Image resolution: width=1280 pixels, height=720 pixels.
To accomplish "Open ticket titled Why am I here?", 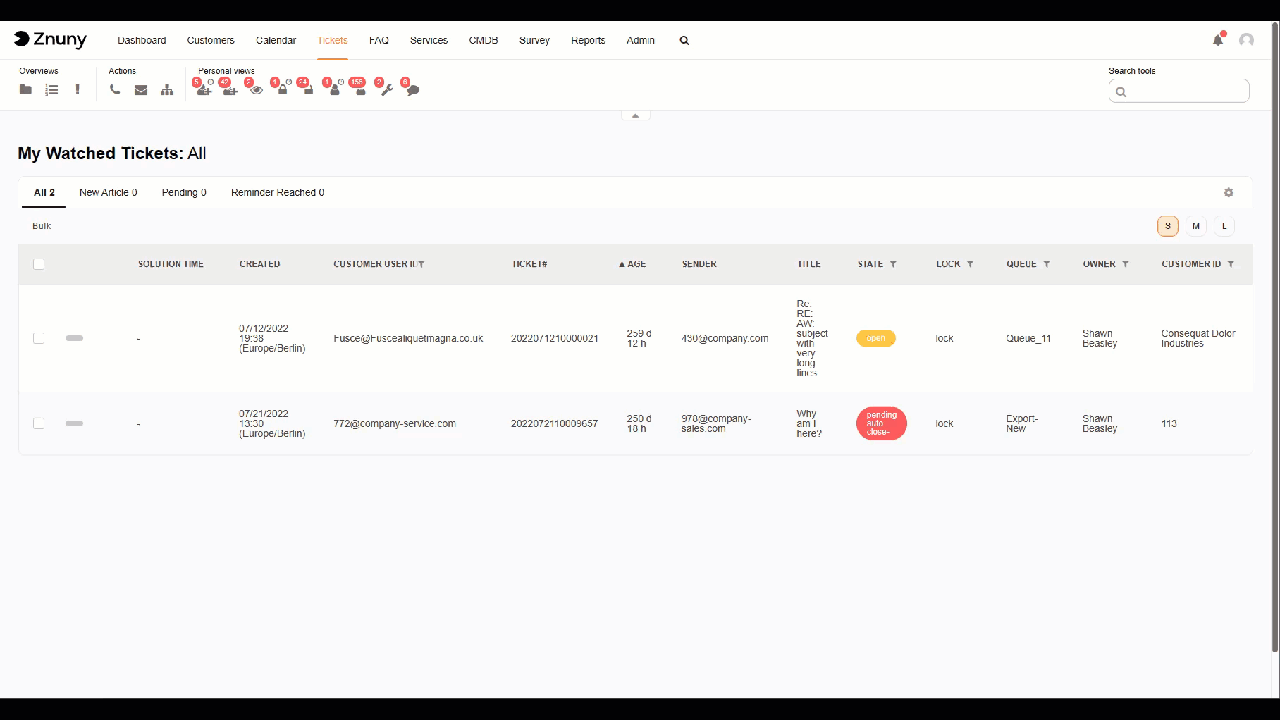I will coord(808,423).
